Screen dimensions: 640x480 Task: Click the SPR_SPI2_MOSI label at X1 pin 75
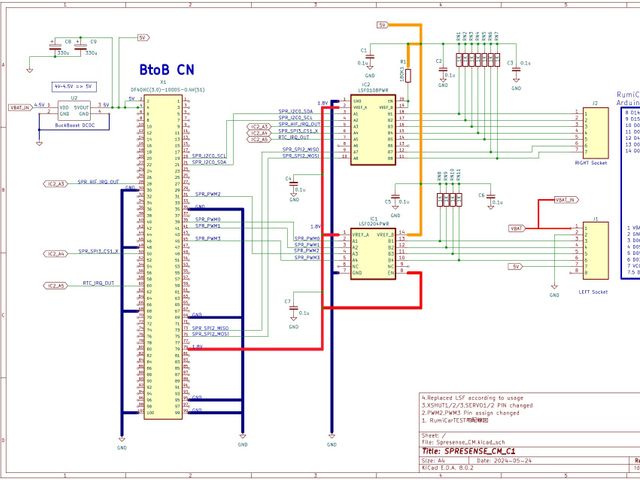coord(210,334)
